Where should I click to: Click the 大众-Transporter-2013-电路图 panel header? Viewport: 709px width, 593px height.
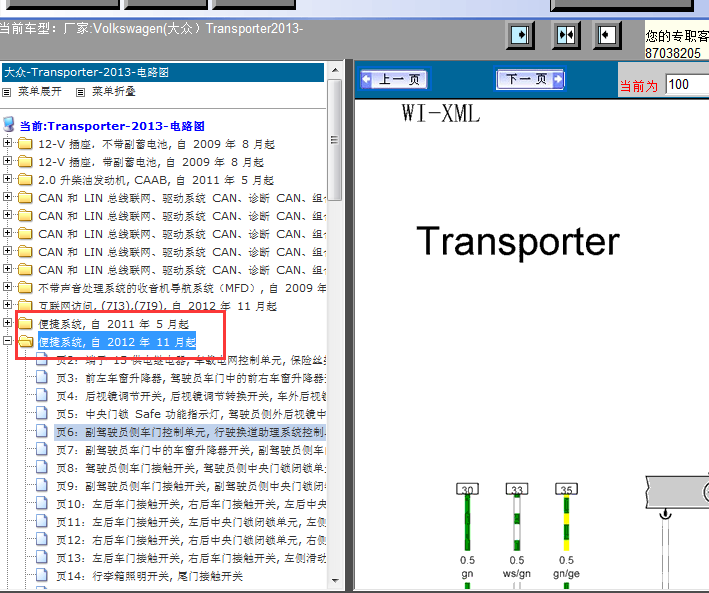point(163,72)
